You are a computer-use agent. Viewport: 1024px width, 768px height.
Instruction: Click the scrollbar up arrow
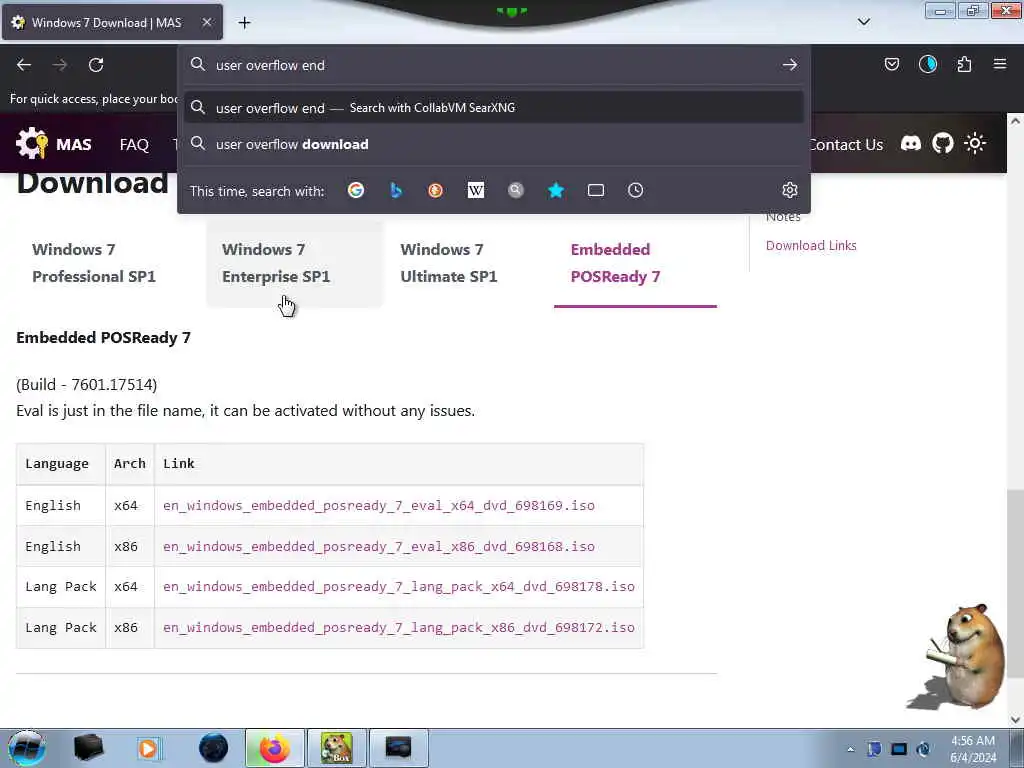coord(1015,121)
